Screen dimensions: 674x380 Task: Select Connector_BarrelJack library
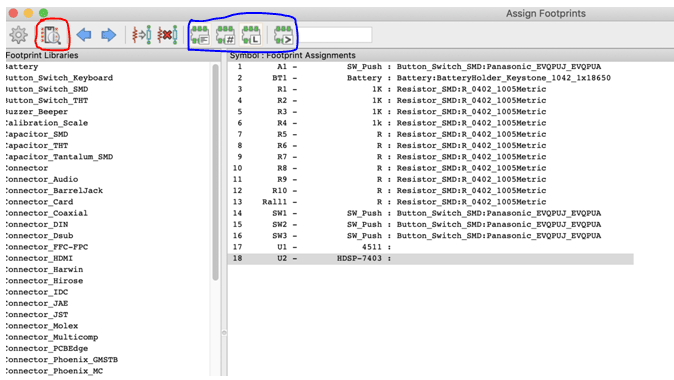(x=55, y=190)
